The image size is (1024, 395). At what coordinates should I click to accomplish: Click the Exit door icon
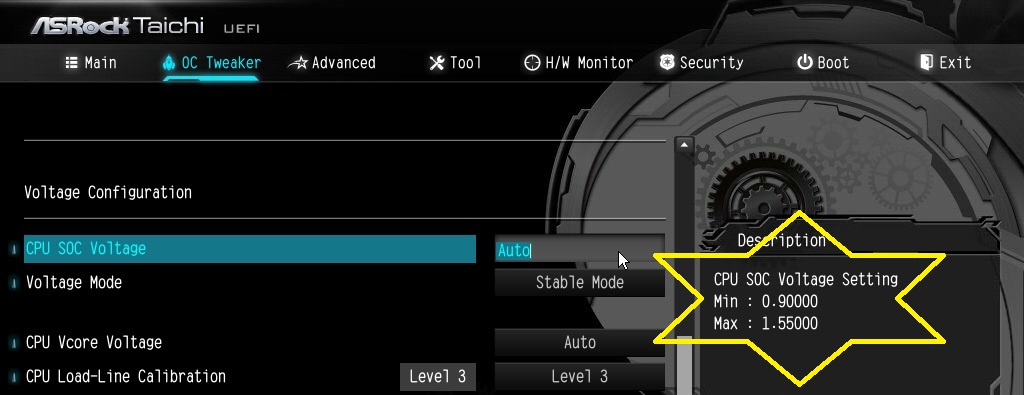[x=927, y=63]
